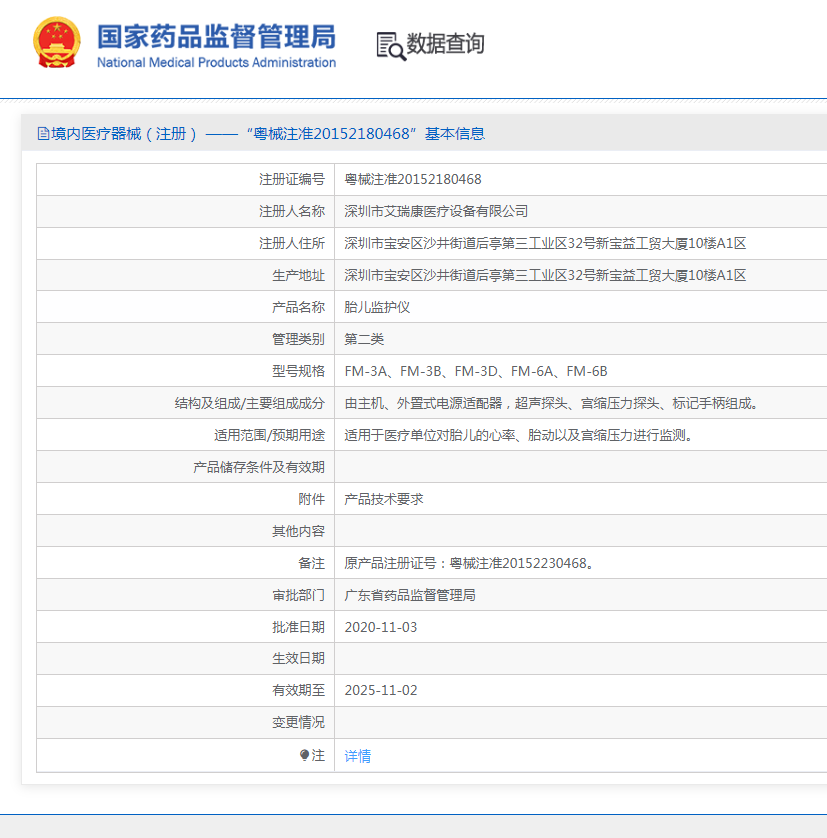Select approving department 广东省药品监督管理局
827x838 pixels.
[410, 595]
